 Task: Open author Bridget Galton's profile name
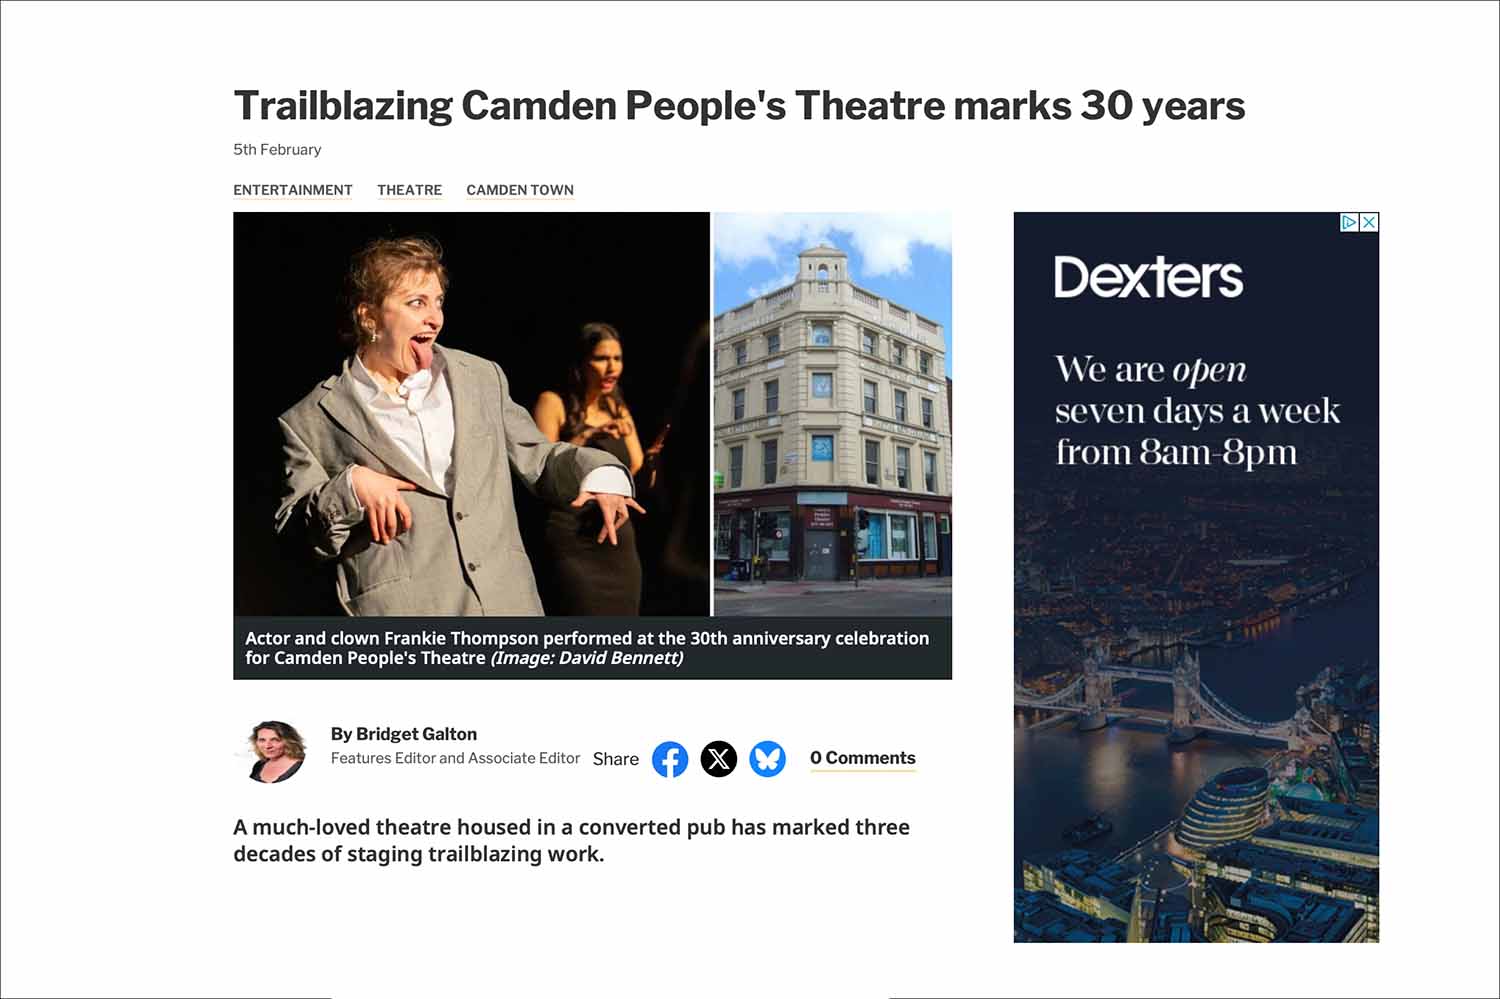click(x=404, y=734)
